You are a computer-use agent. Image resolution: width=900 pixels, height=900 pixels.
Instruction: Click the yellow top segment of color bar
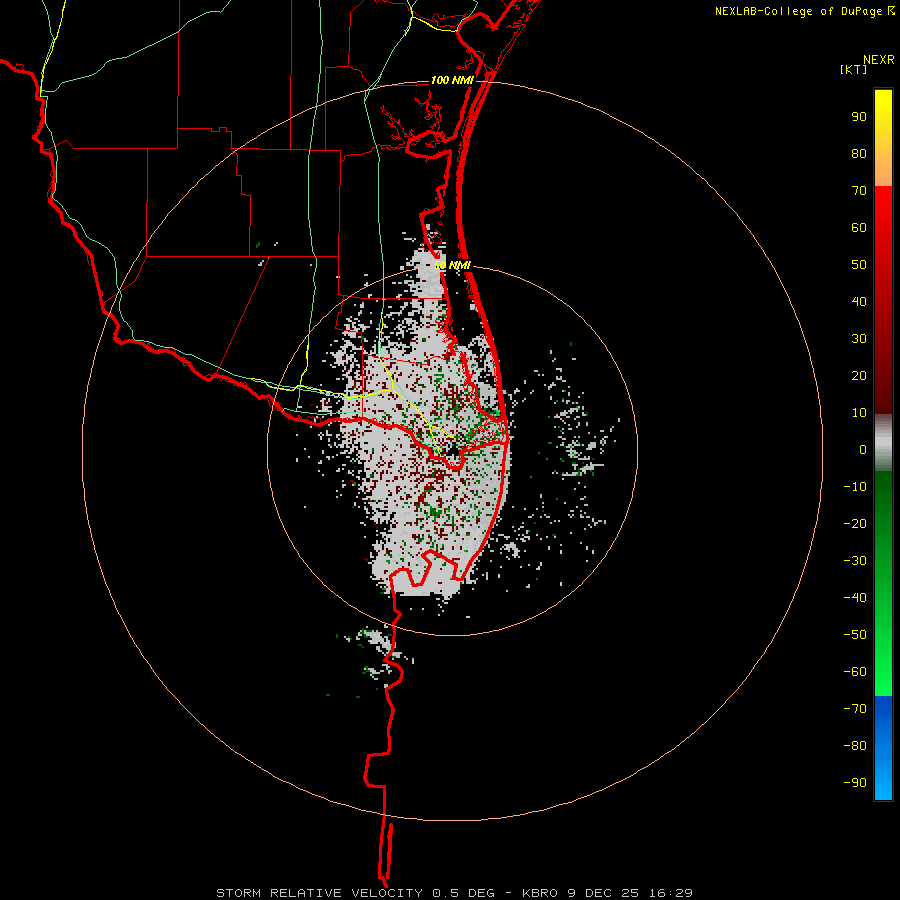point(883,138)
